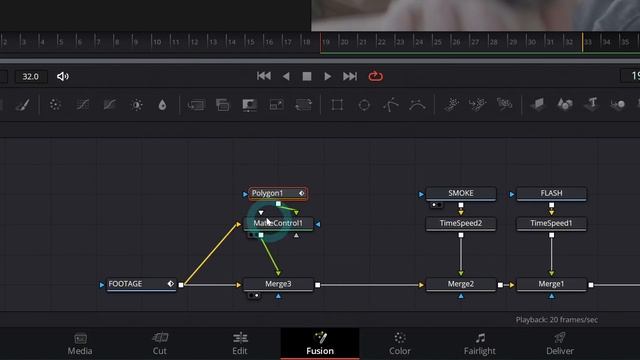Add a Shape 3D node from the toolbar

click(565, 105)
